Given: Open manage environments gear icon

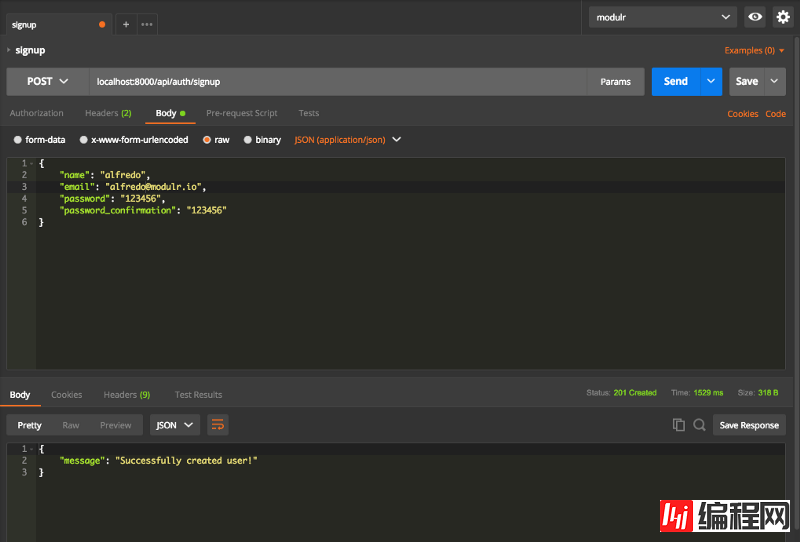Looking at the screenshot, I should [783, 17].
